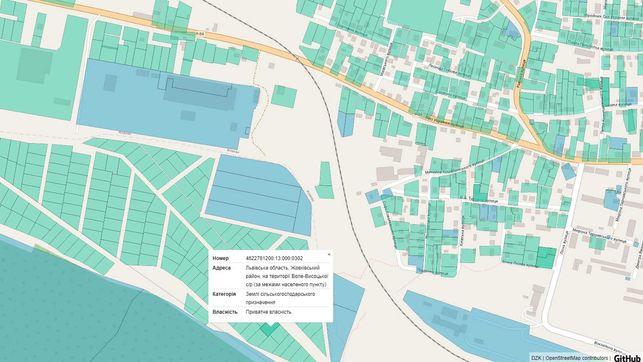This screenshot has height=362, width=643.
Task: Close the parcel info popup
Action: [x=329, y=254]
